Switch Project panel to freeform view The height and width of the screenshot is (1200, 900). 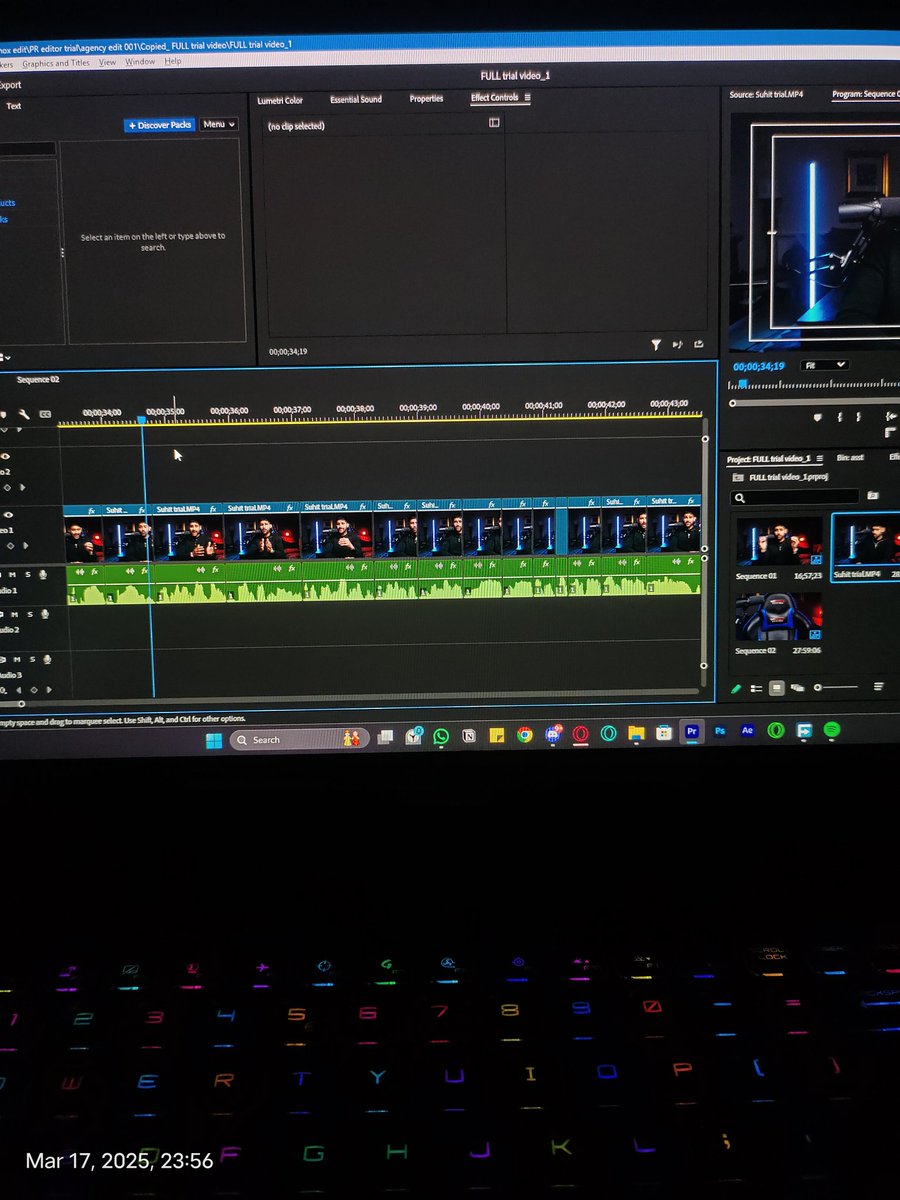pyautogui.click(x=797, y=688)
